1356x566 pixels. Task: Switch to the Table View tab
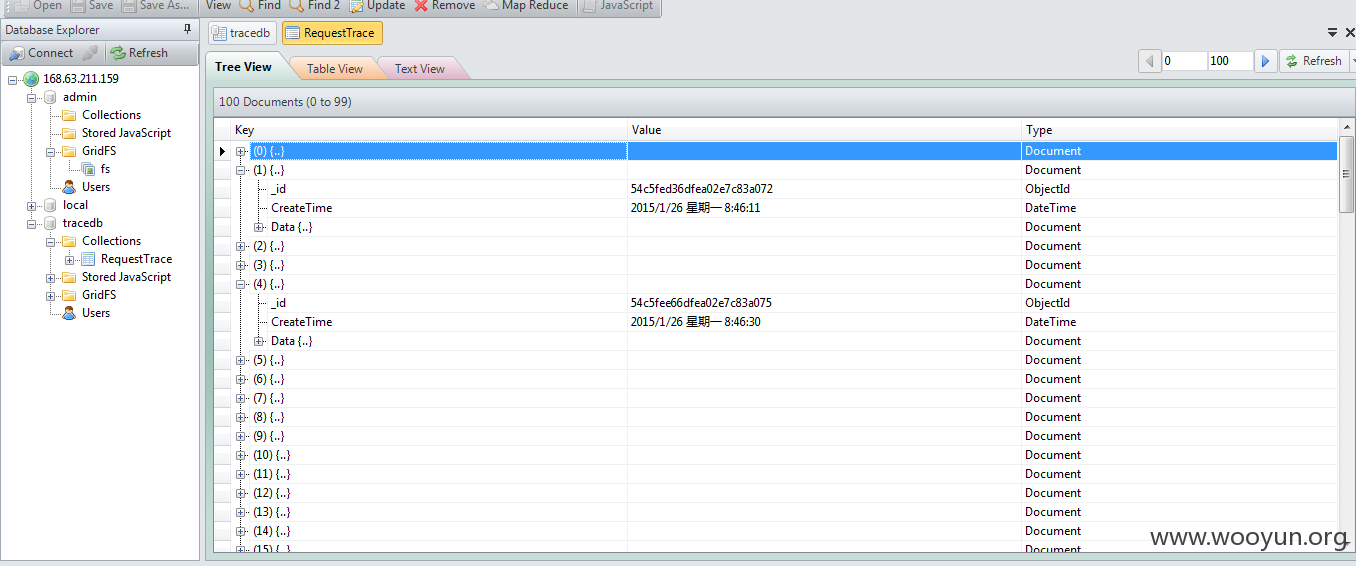335,69
